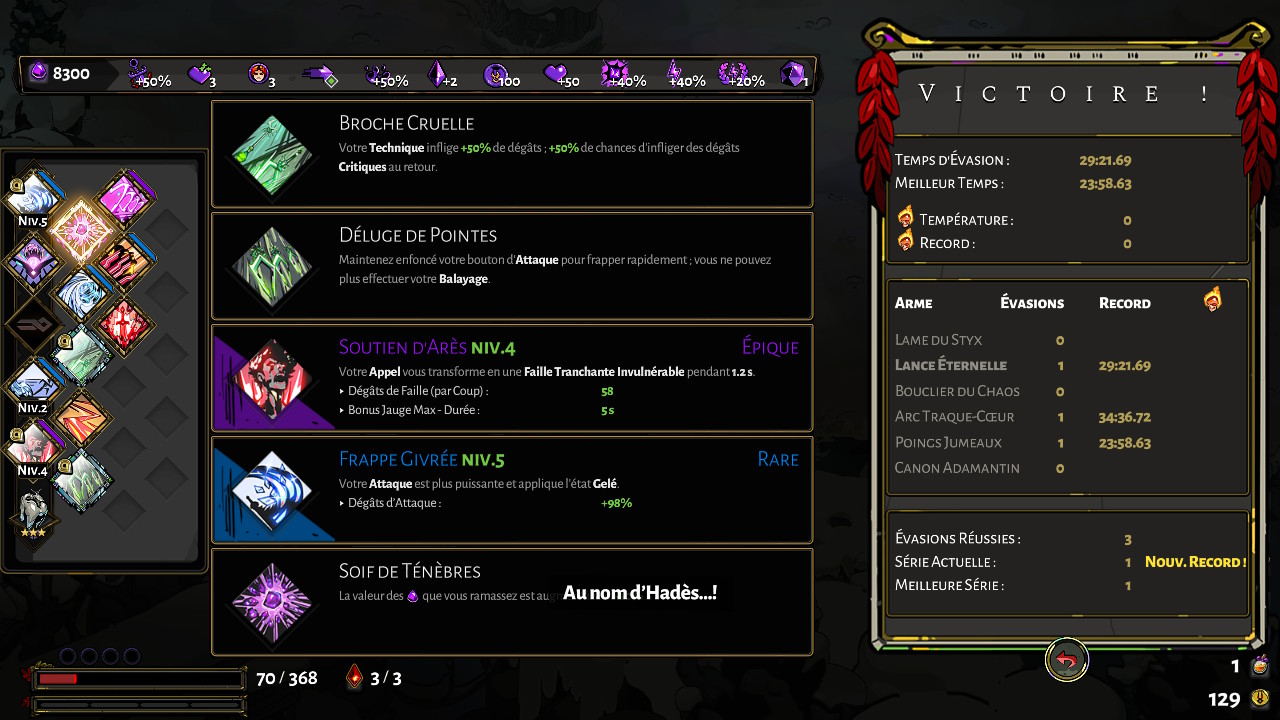Image resolution: width=1280 pixels, height=720 pixels.
Task: Click the red back arrow button
Action: pos(1067,660)
